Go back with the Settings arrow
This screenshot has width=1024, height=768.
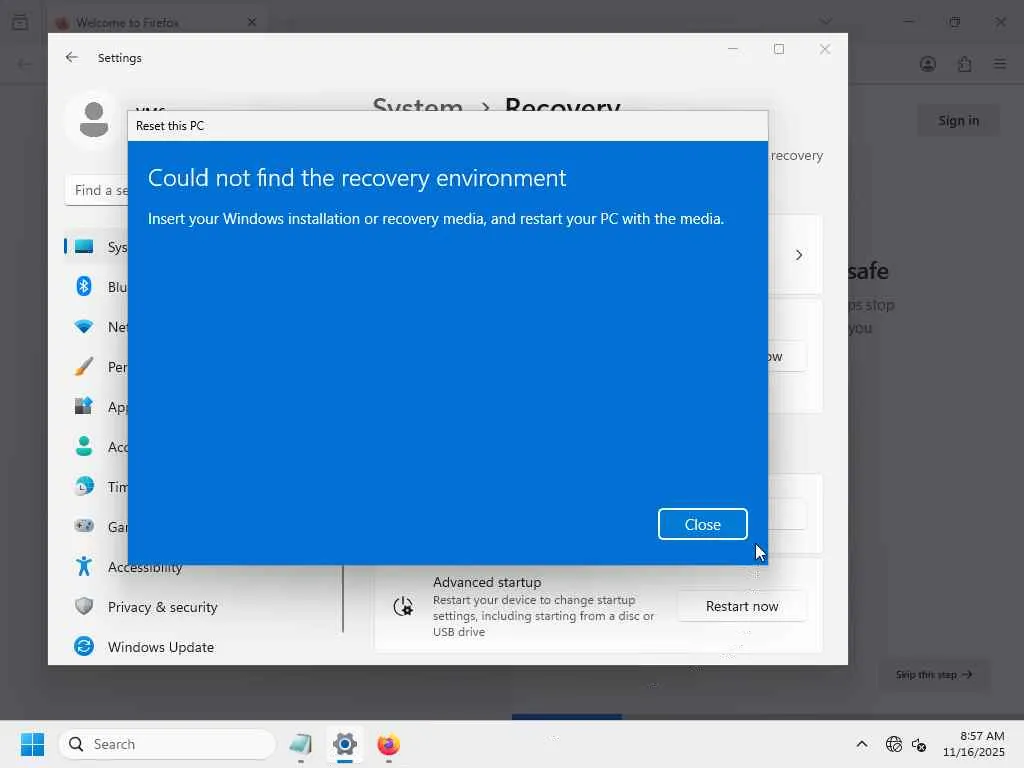72,57
